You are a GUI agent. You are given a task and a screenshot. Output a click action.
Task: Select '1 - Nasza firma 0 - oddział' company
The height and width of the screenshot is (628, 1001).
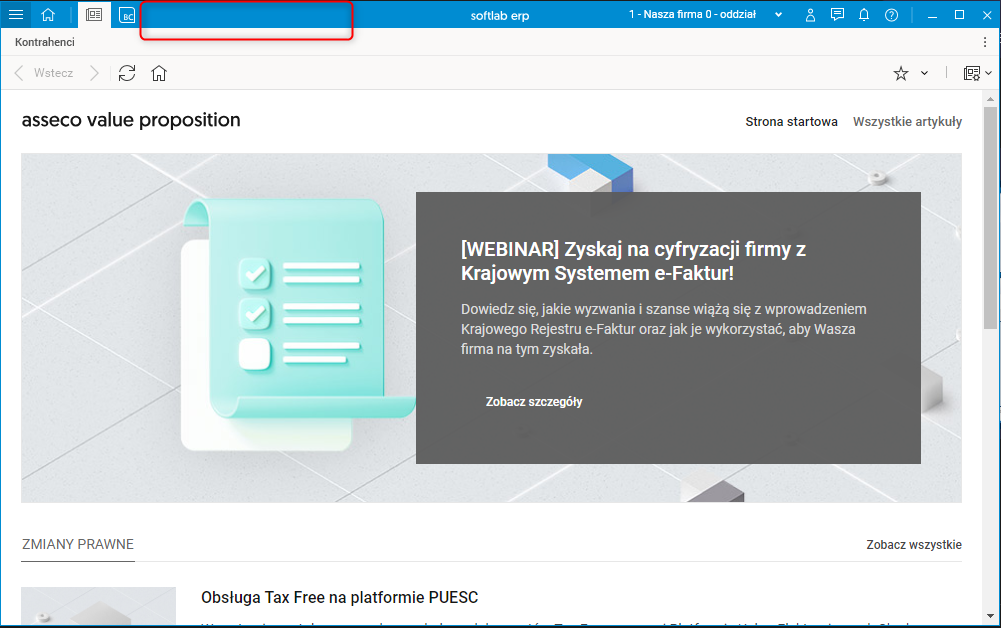click(x=692, y=14)
